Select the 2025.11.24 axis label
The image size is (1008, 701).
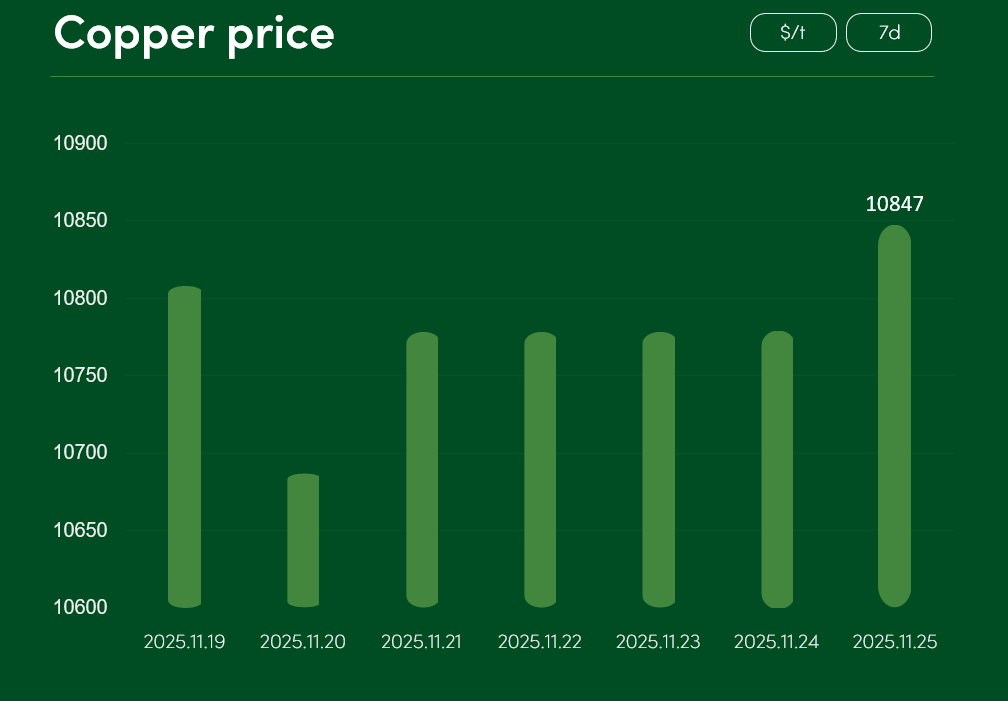[777, 642]
